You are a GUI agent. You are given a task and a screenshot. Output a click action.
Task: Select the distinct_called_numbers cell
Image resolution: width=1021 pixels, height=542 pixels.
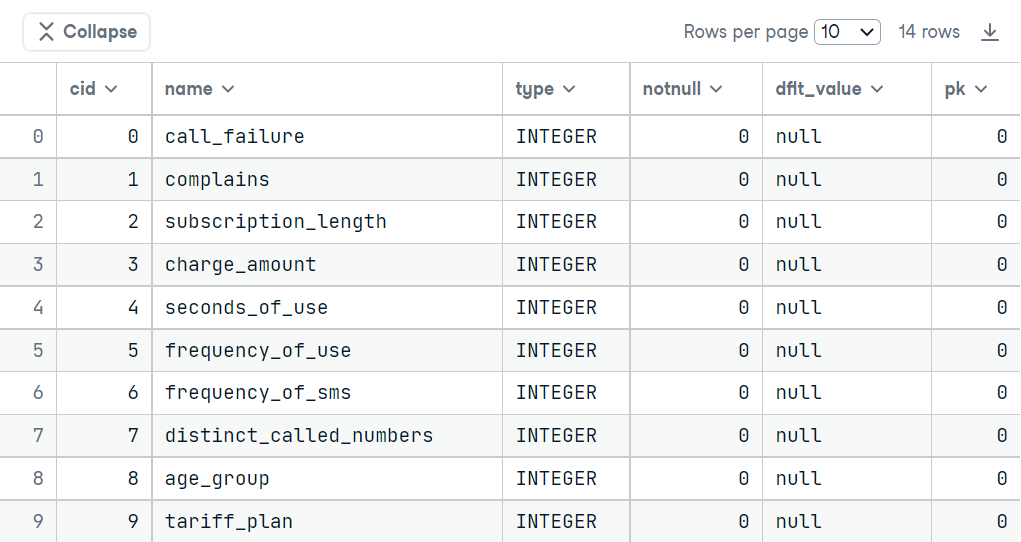click(328, 436)
